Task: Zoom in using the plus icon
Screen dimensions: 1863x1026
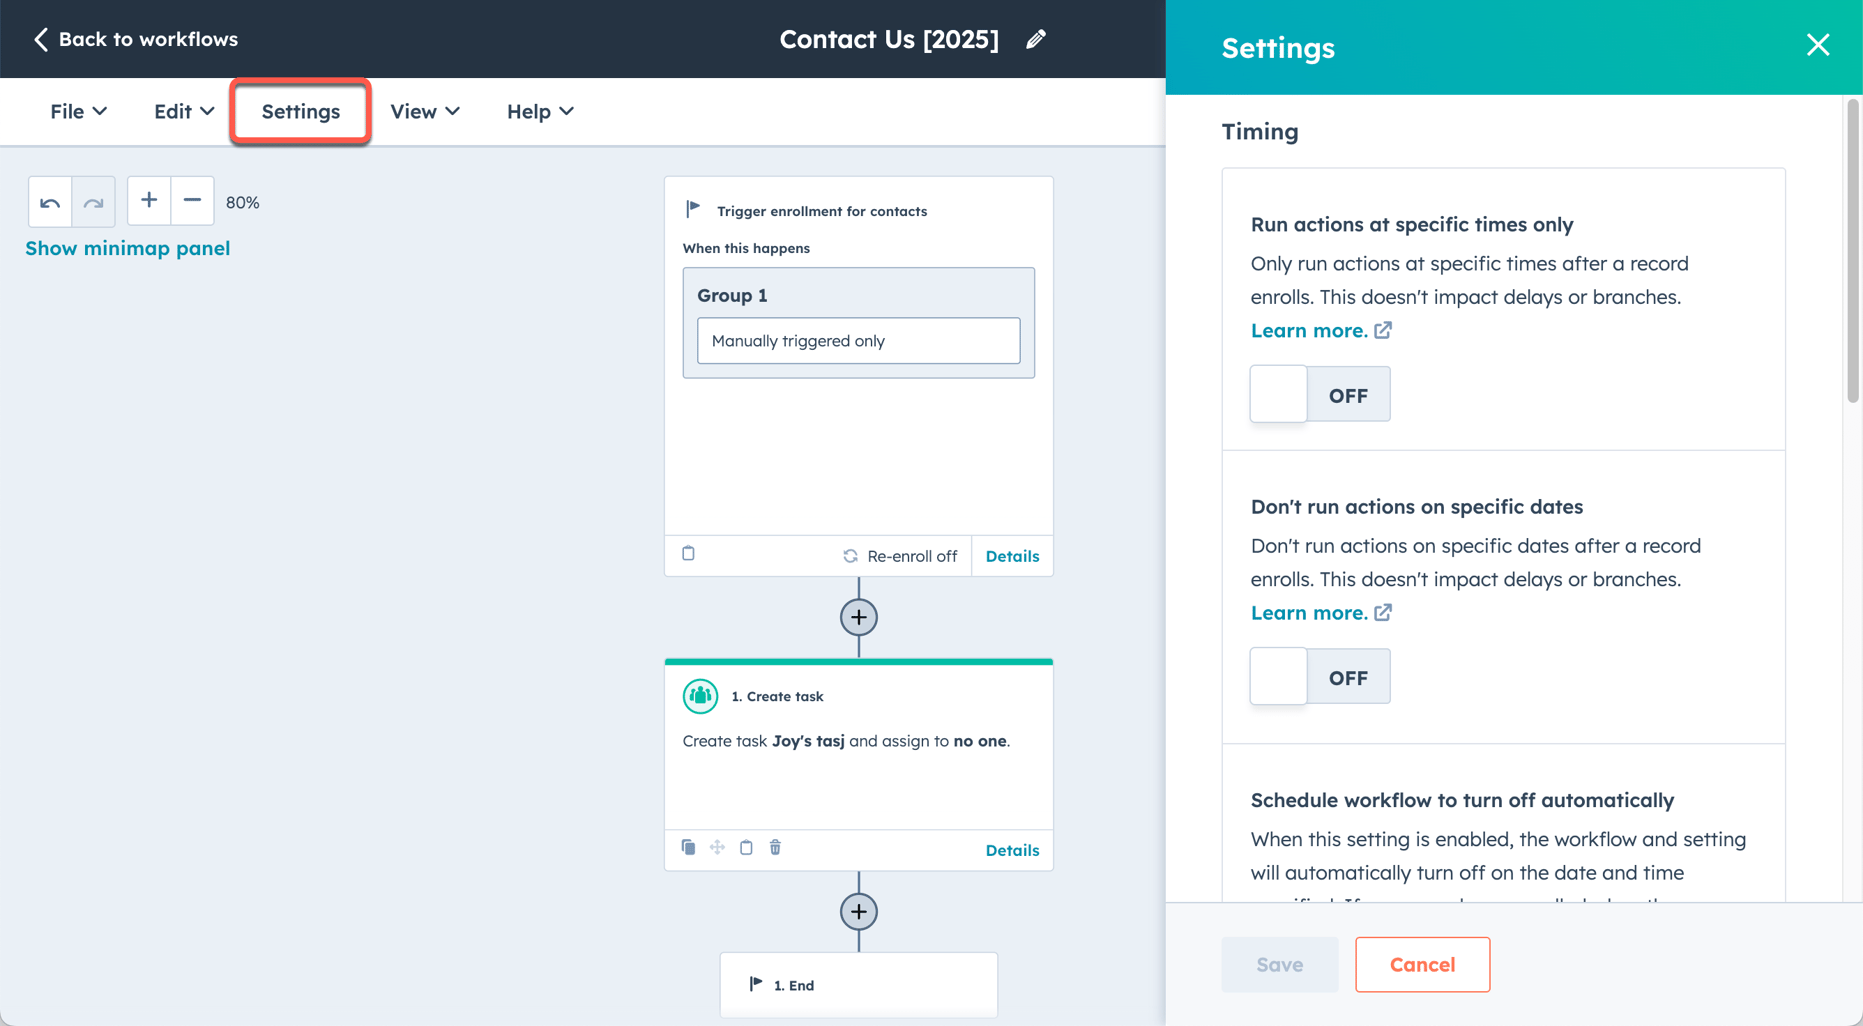Action: pos(148,201)
